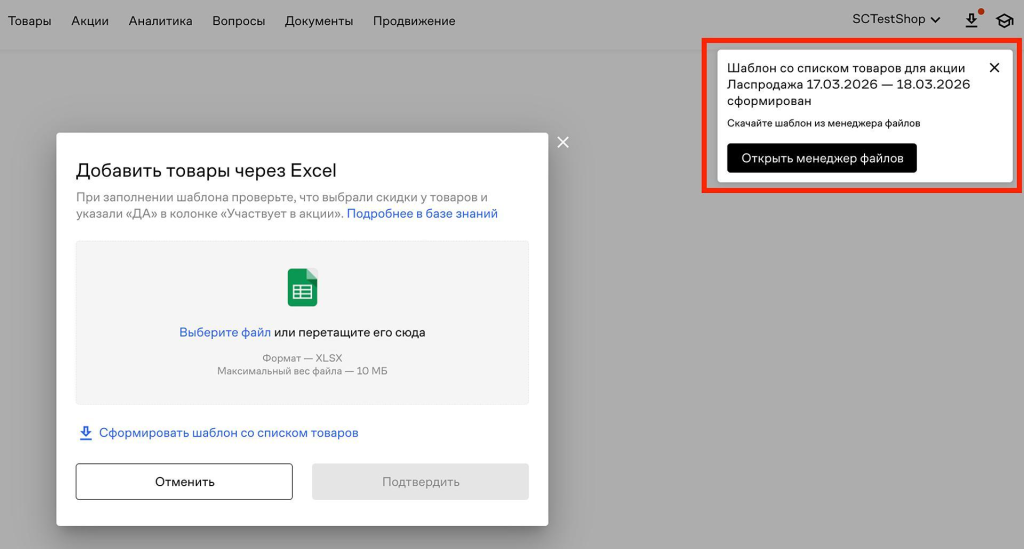Click the Выберите файл link
Image resolution: width=1024 pixels, height=549 pixels.
pyautogui.click(x=225, y=333)
